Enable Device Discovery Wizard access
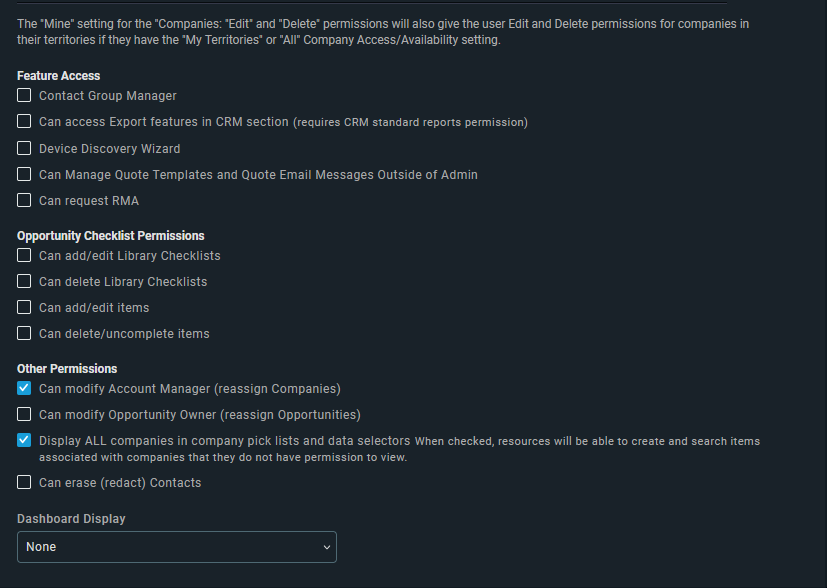The height and width of the screenshot is (588, 827). coord(24,148)
